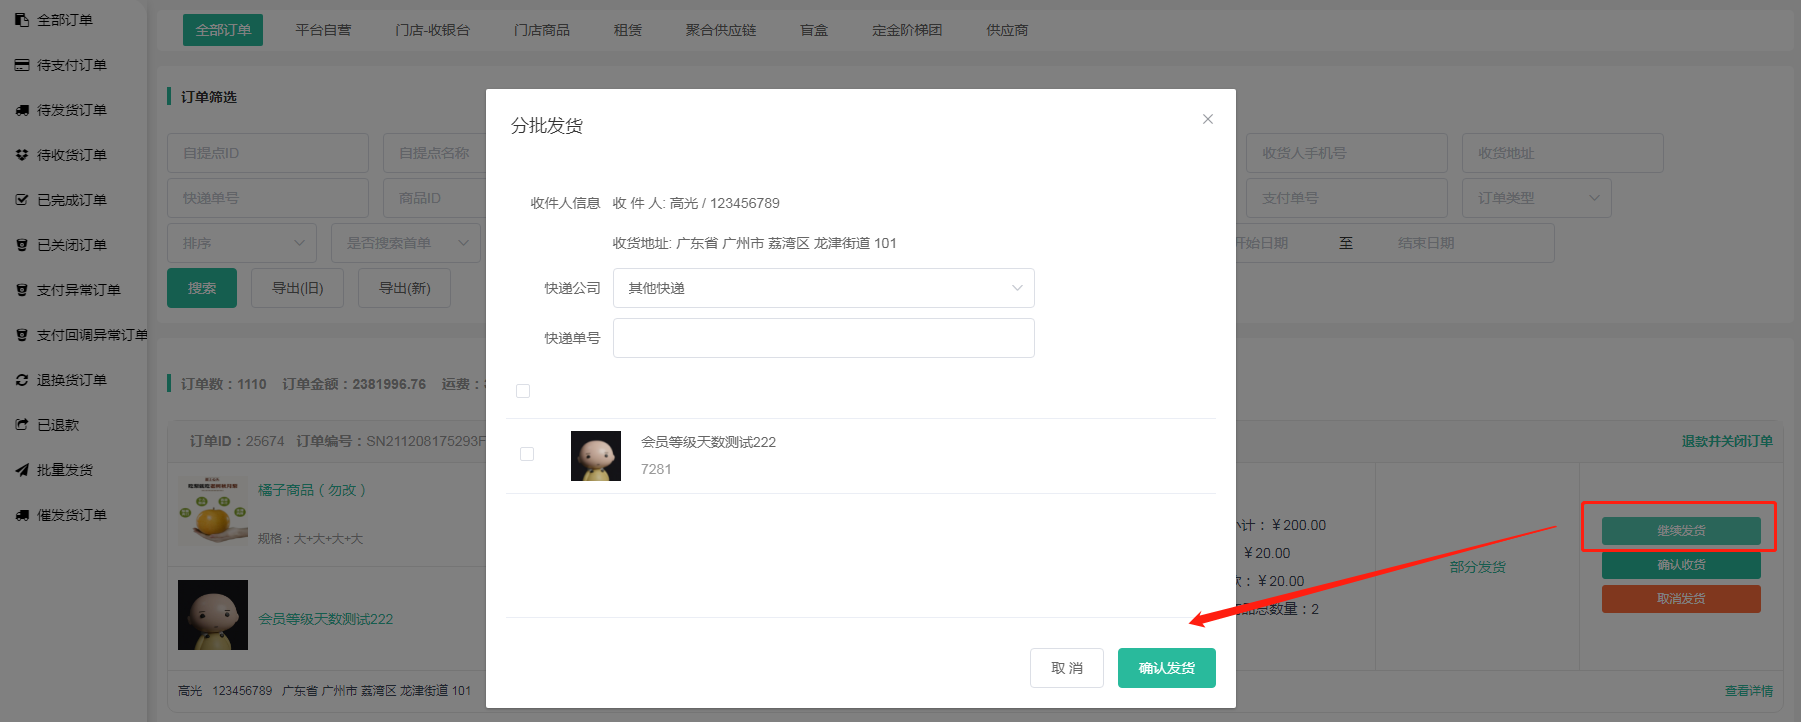Click the 已退款 sidebar icon
Viewport: 1801px width, 722px height.
coord(22,425)
